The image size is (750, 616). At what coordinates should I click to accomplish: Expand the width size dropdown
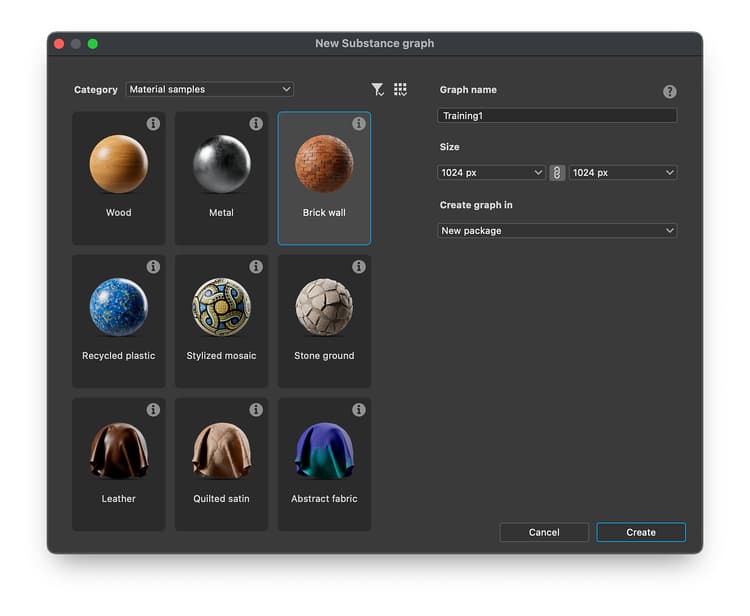click(491, 173)
